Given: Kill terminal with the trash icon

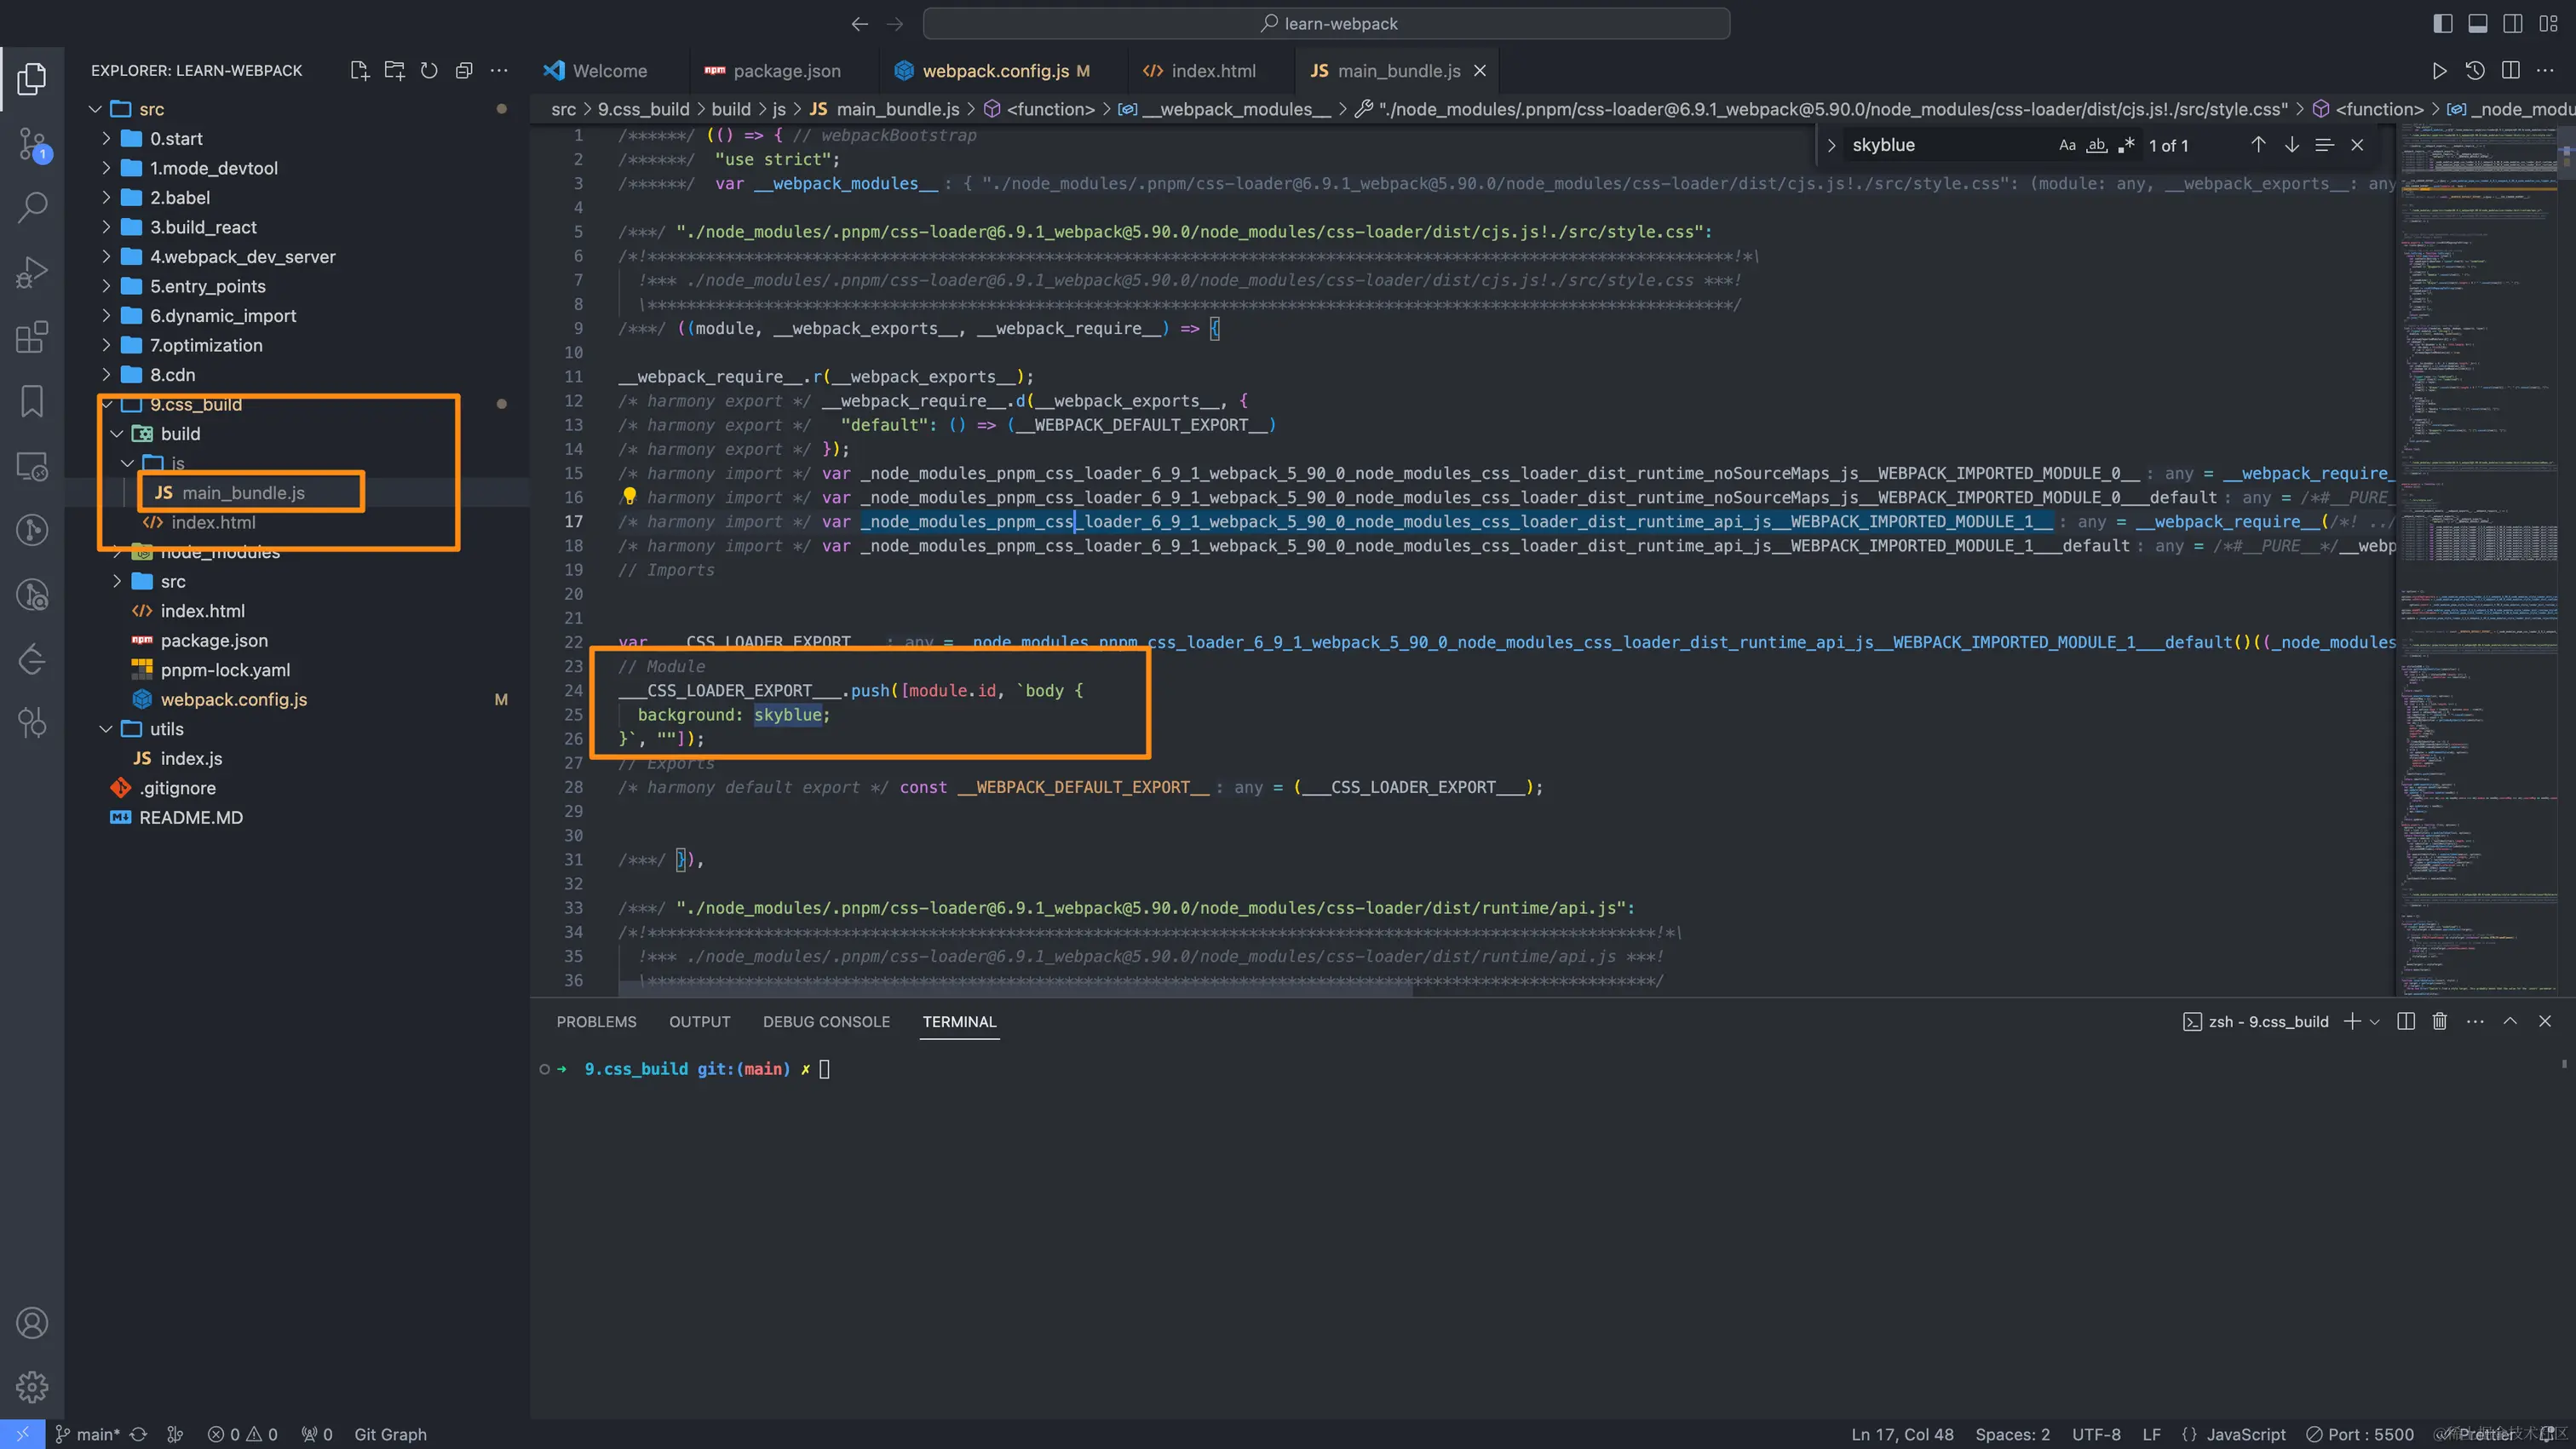Looking at the screenshot, I should [2440, 1021].
